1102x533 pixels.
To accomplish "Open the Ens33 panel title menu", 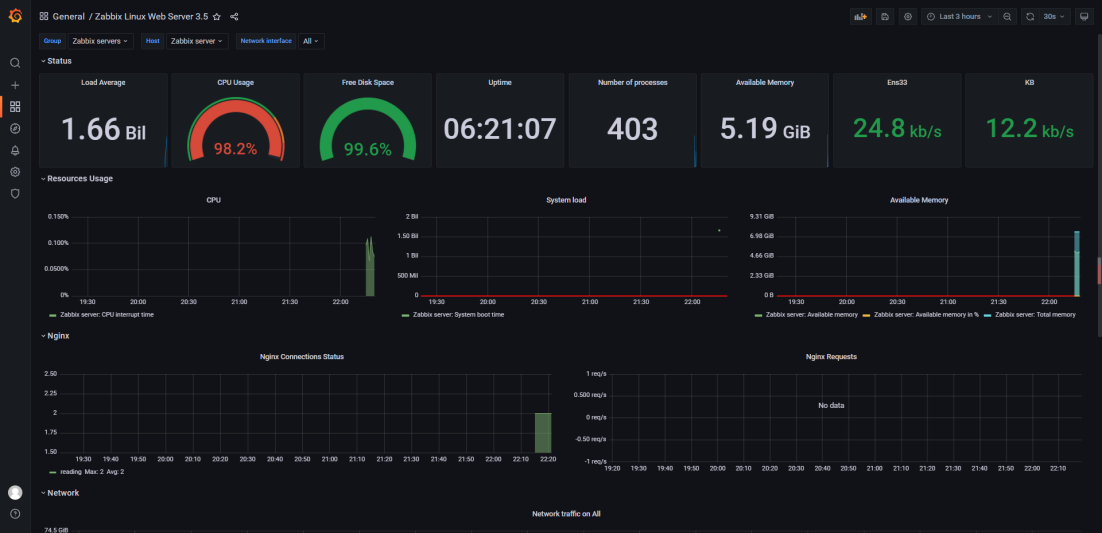I will 897,82.
